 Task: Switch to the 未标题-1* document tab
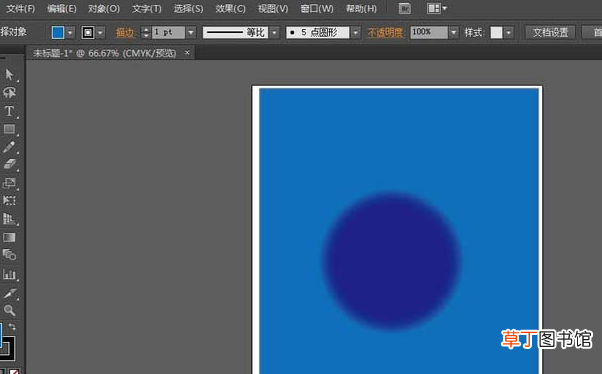click(104, 53)
